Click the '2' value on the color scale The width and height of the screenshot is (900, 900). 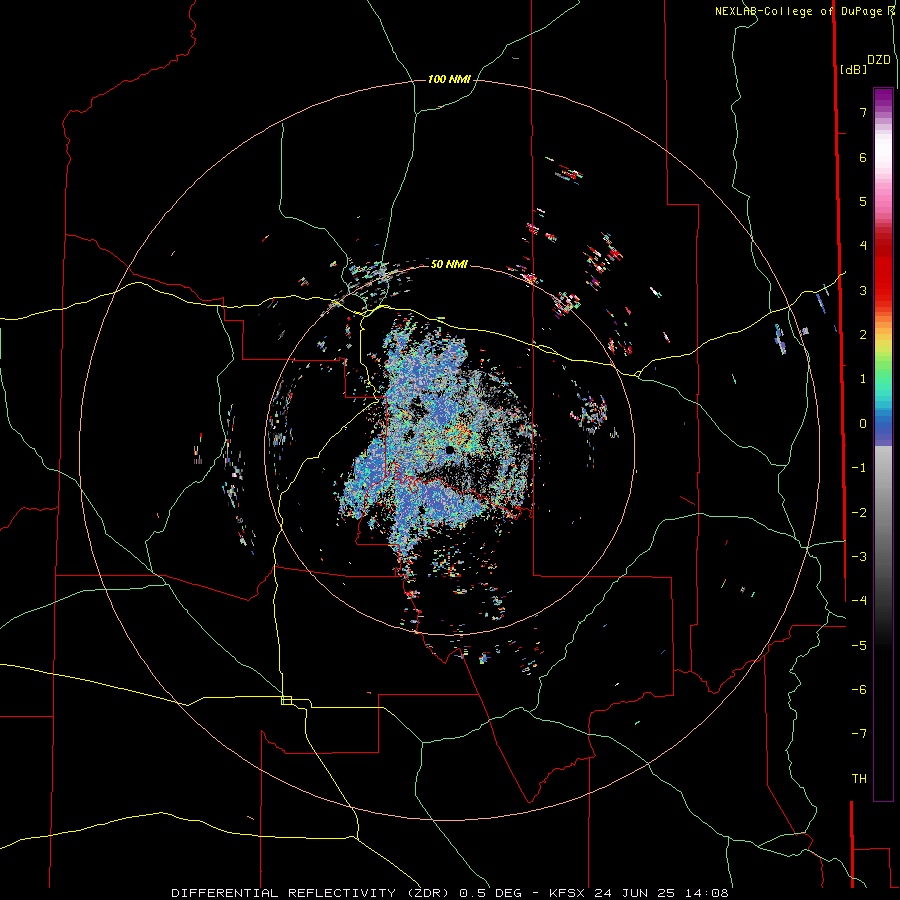(863, 335)
